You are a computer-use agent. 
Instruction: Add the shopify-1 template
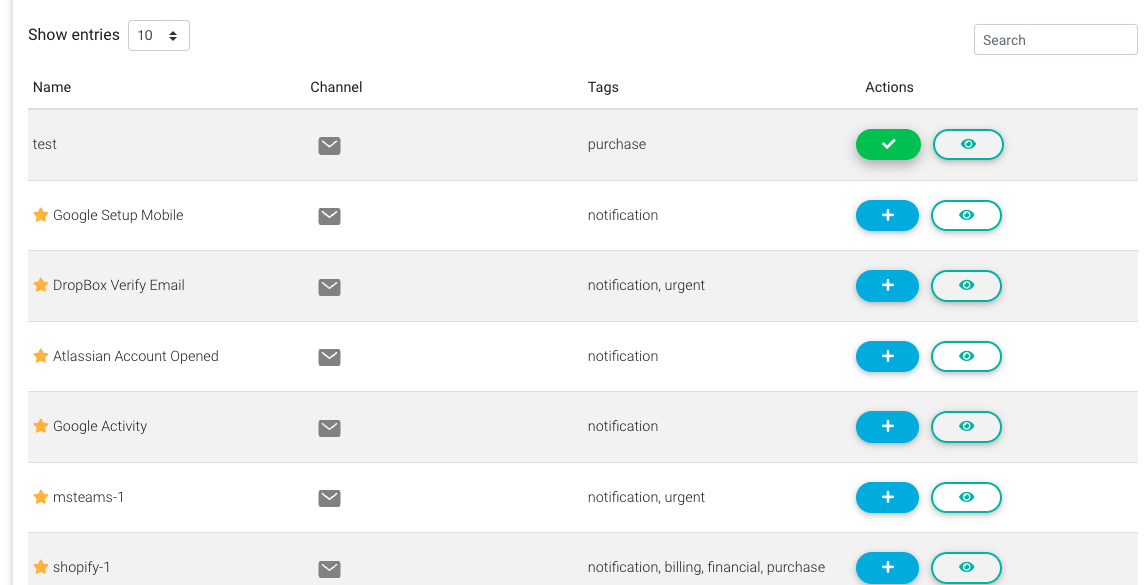(887, 567)
